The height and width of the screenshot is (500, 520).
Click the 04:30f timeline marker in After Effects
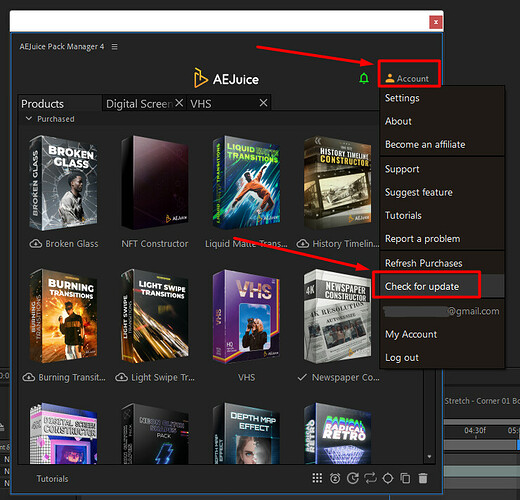point(475,430)
